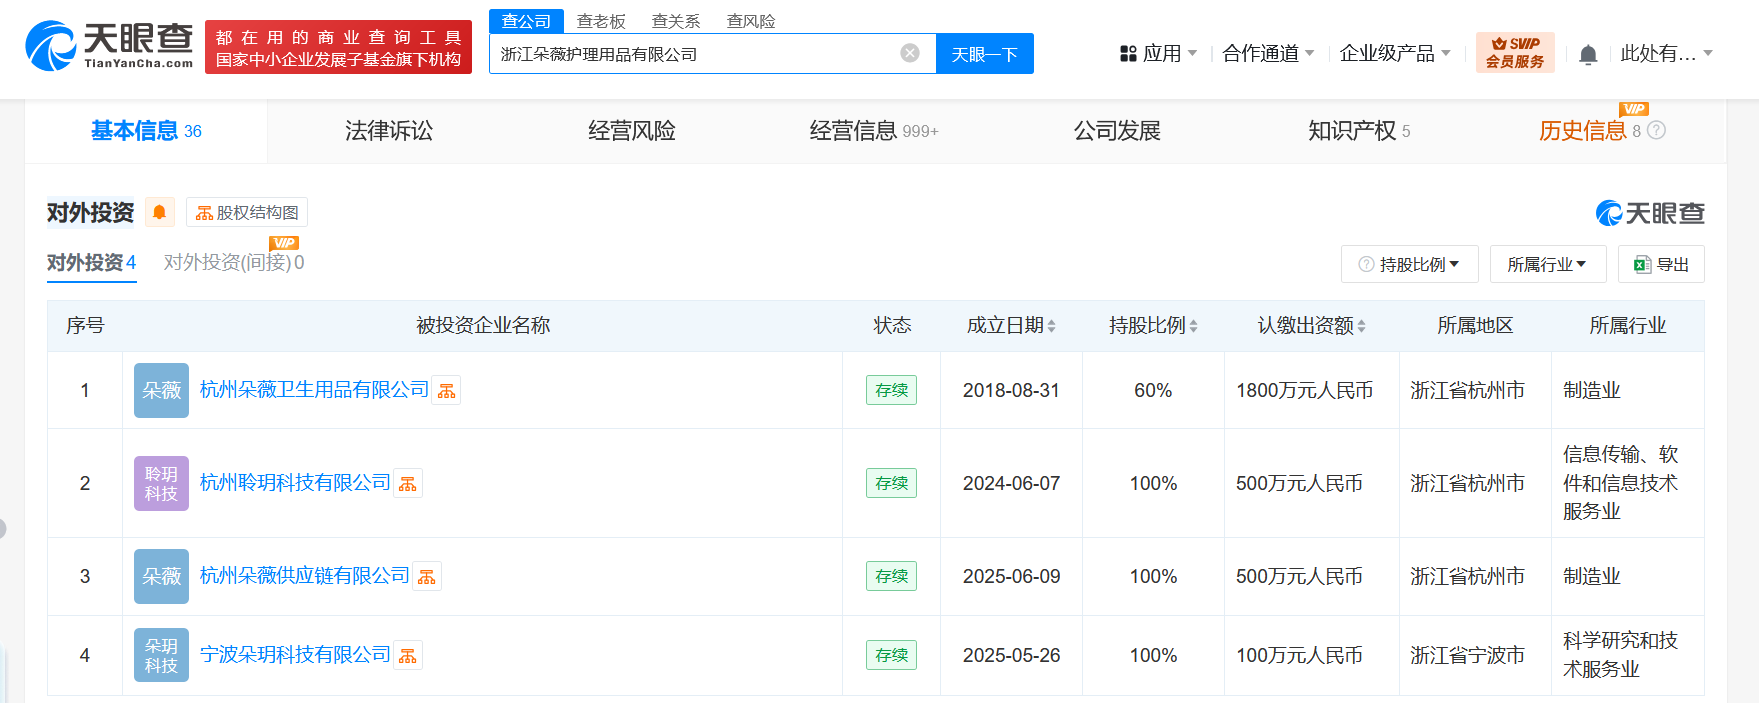
Task: Open 宁波朵玥科技有限公司 company link
Action: pyautogui.click(x=295, y=655)
